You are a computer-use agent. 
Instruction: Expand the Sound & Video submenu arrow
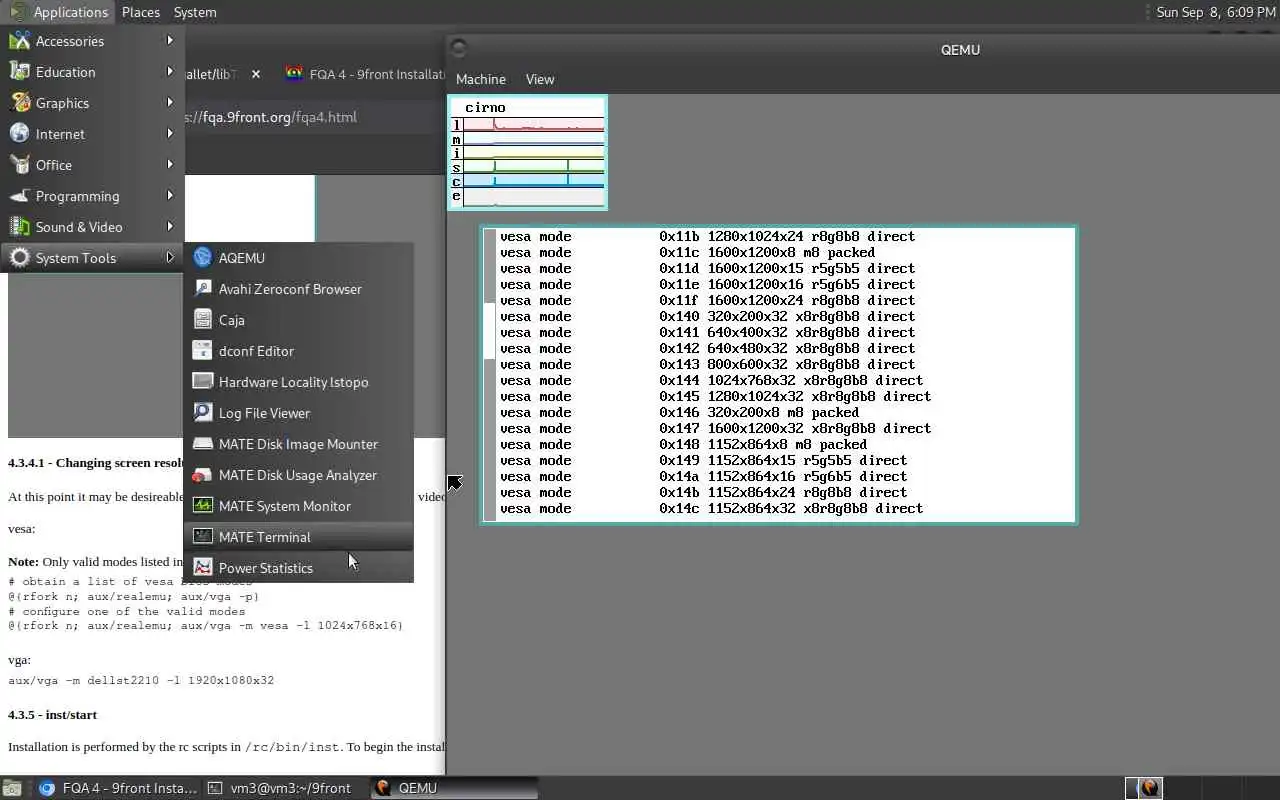pos(170,227)
